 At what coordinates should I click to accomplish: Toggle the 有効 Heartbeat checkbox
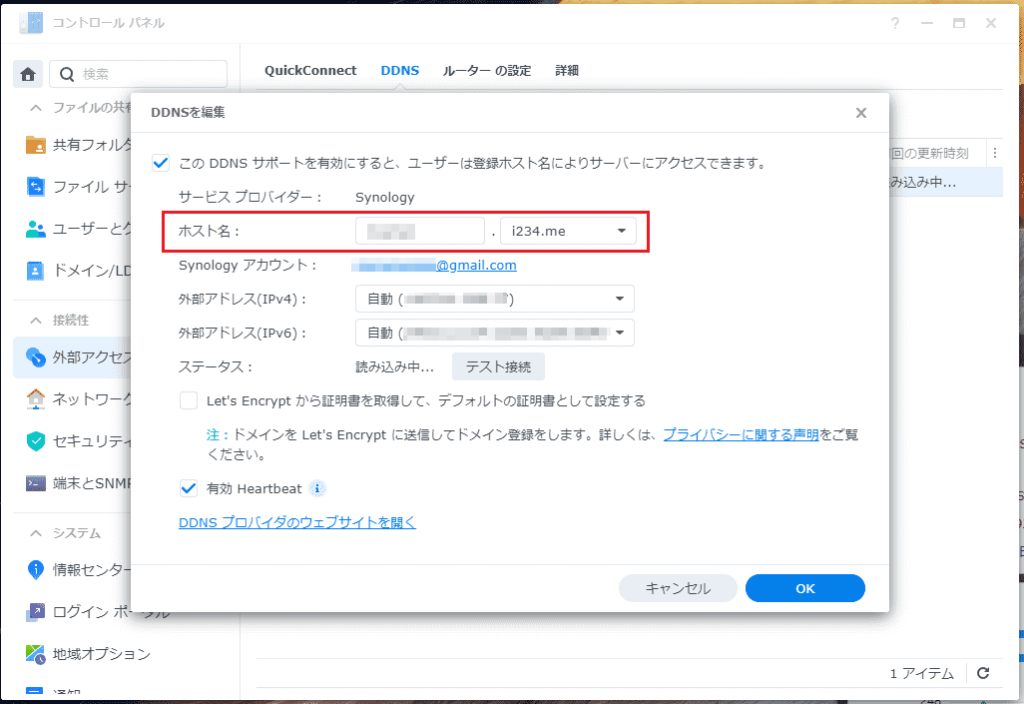pyautogui.click(x=189, y=488)
